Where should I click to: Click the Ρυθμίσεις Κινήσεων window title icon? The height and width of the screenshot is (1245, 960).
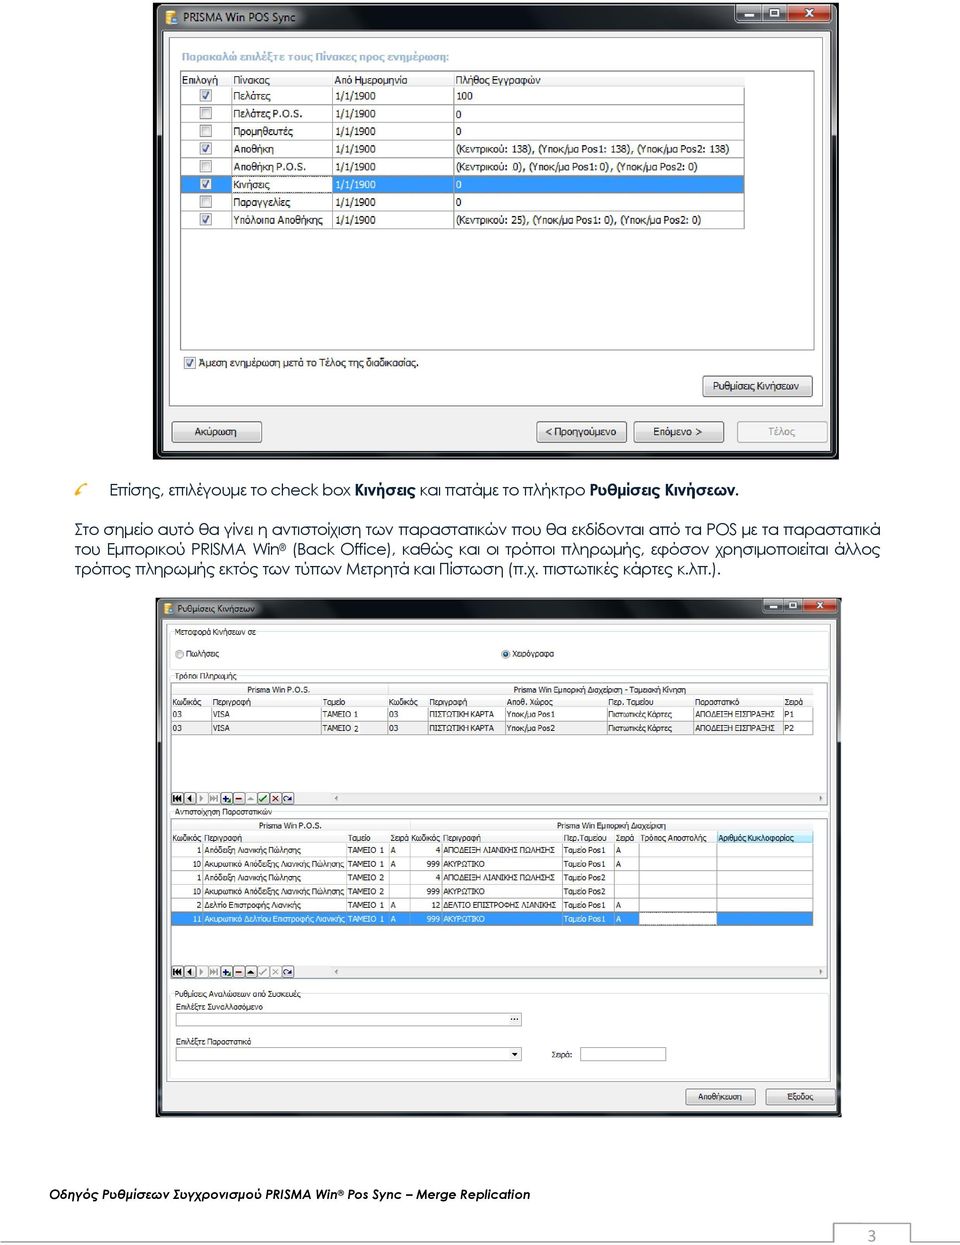168,608
